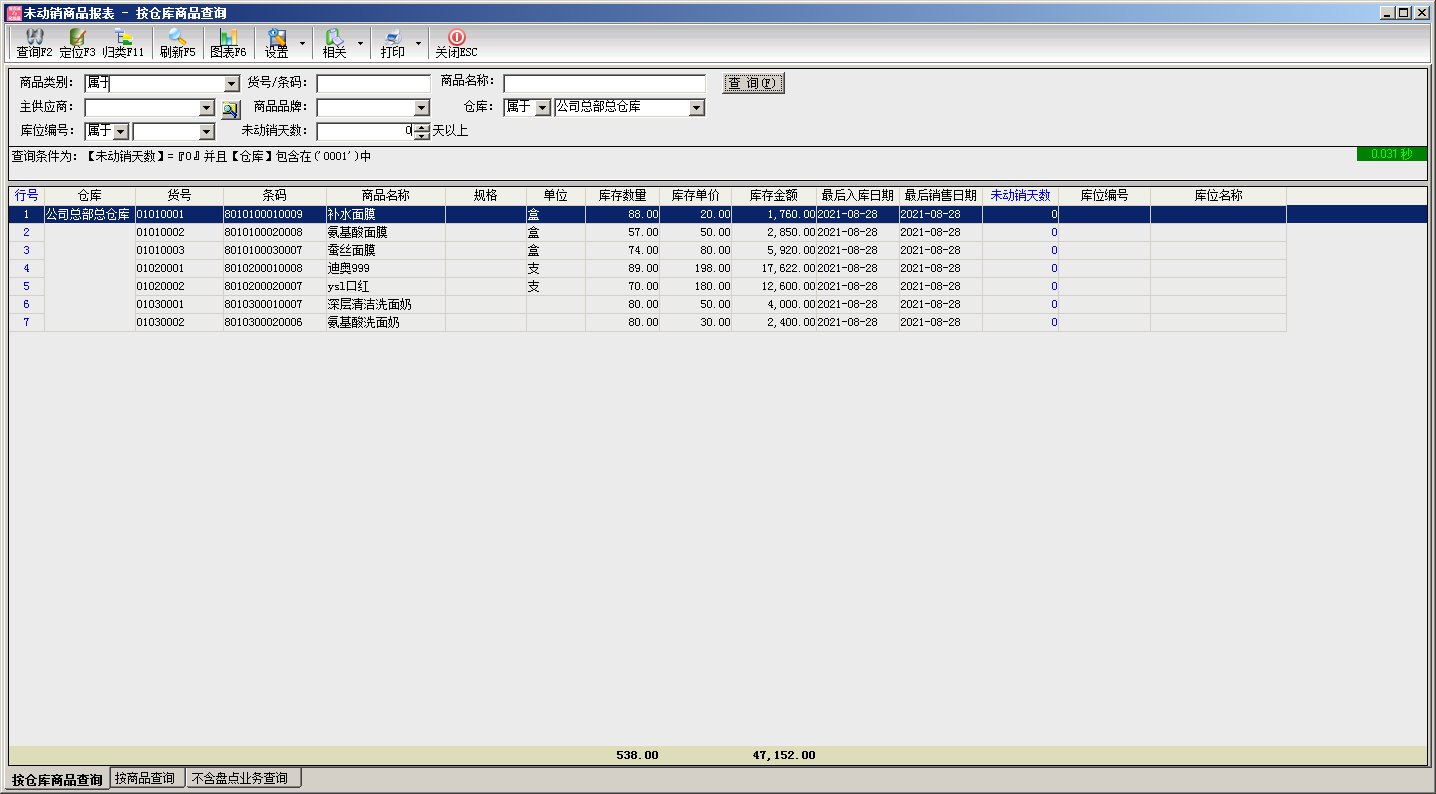The height and width of the screenshot is (794, 1436).
Task: Expand the 商品类别 dropdown
Action: pos(232,84)
